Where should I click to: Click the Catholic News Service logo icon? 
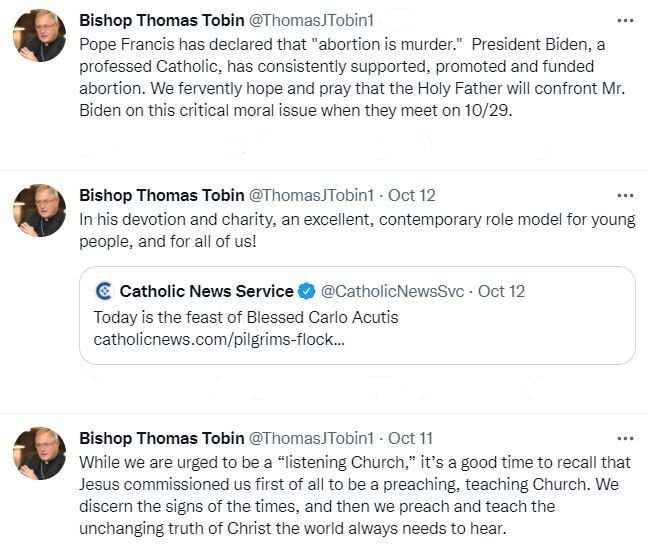pyautogui.click(x=104, y=291)
